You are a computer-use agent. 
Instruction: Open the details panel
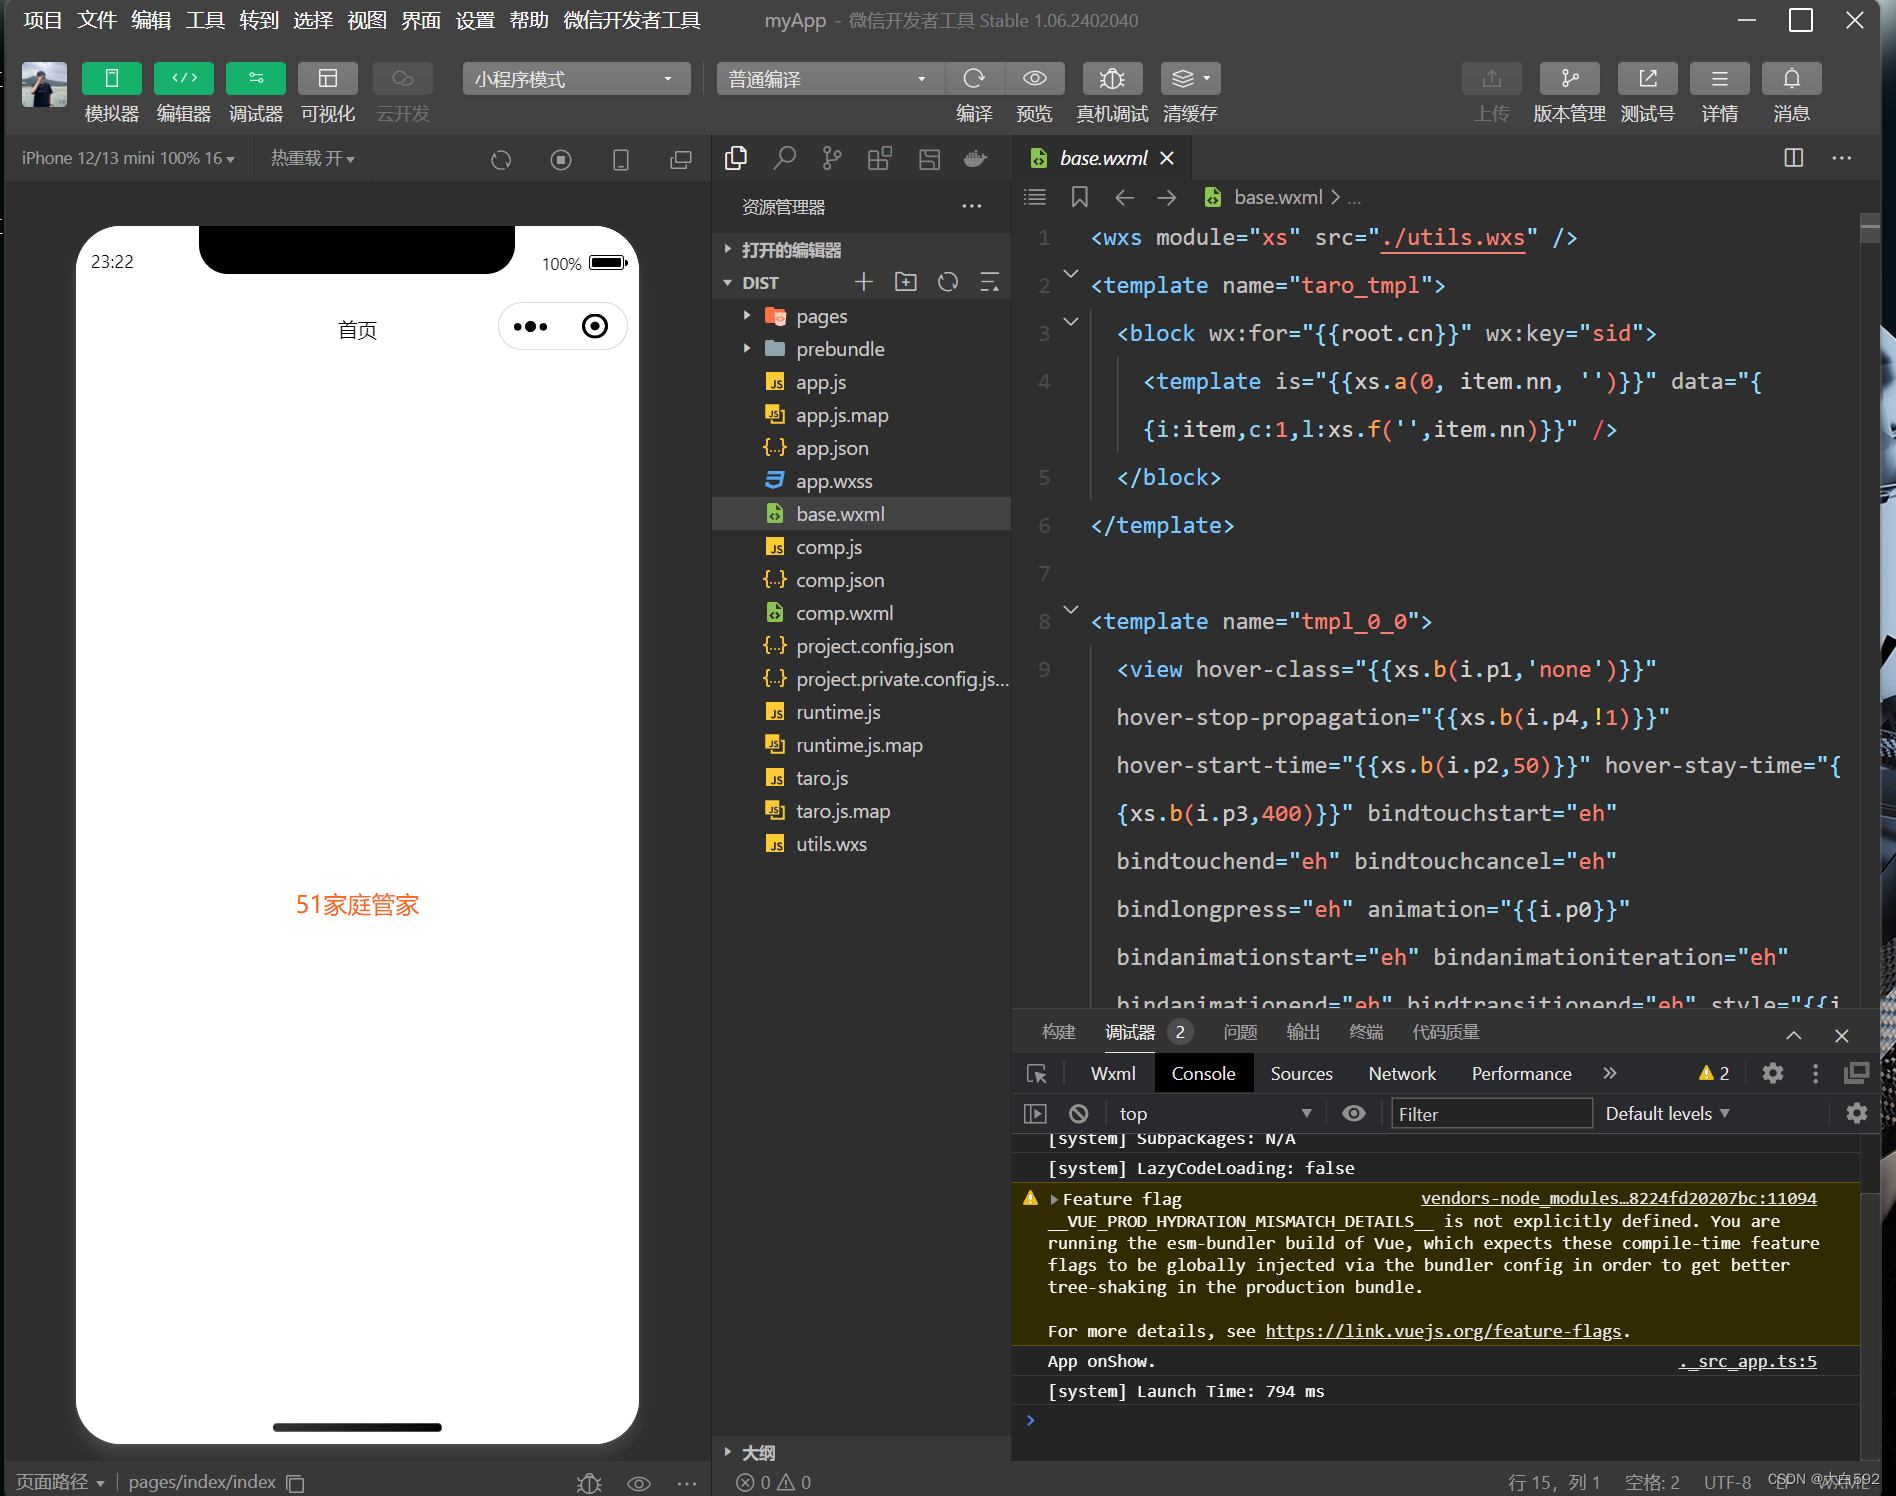(1720, 78)
